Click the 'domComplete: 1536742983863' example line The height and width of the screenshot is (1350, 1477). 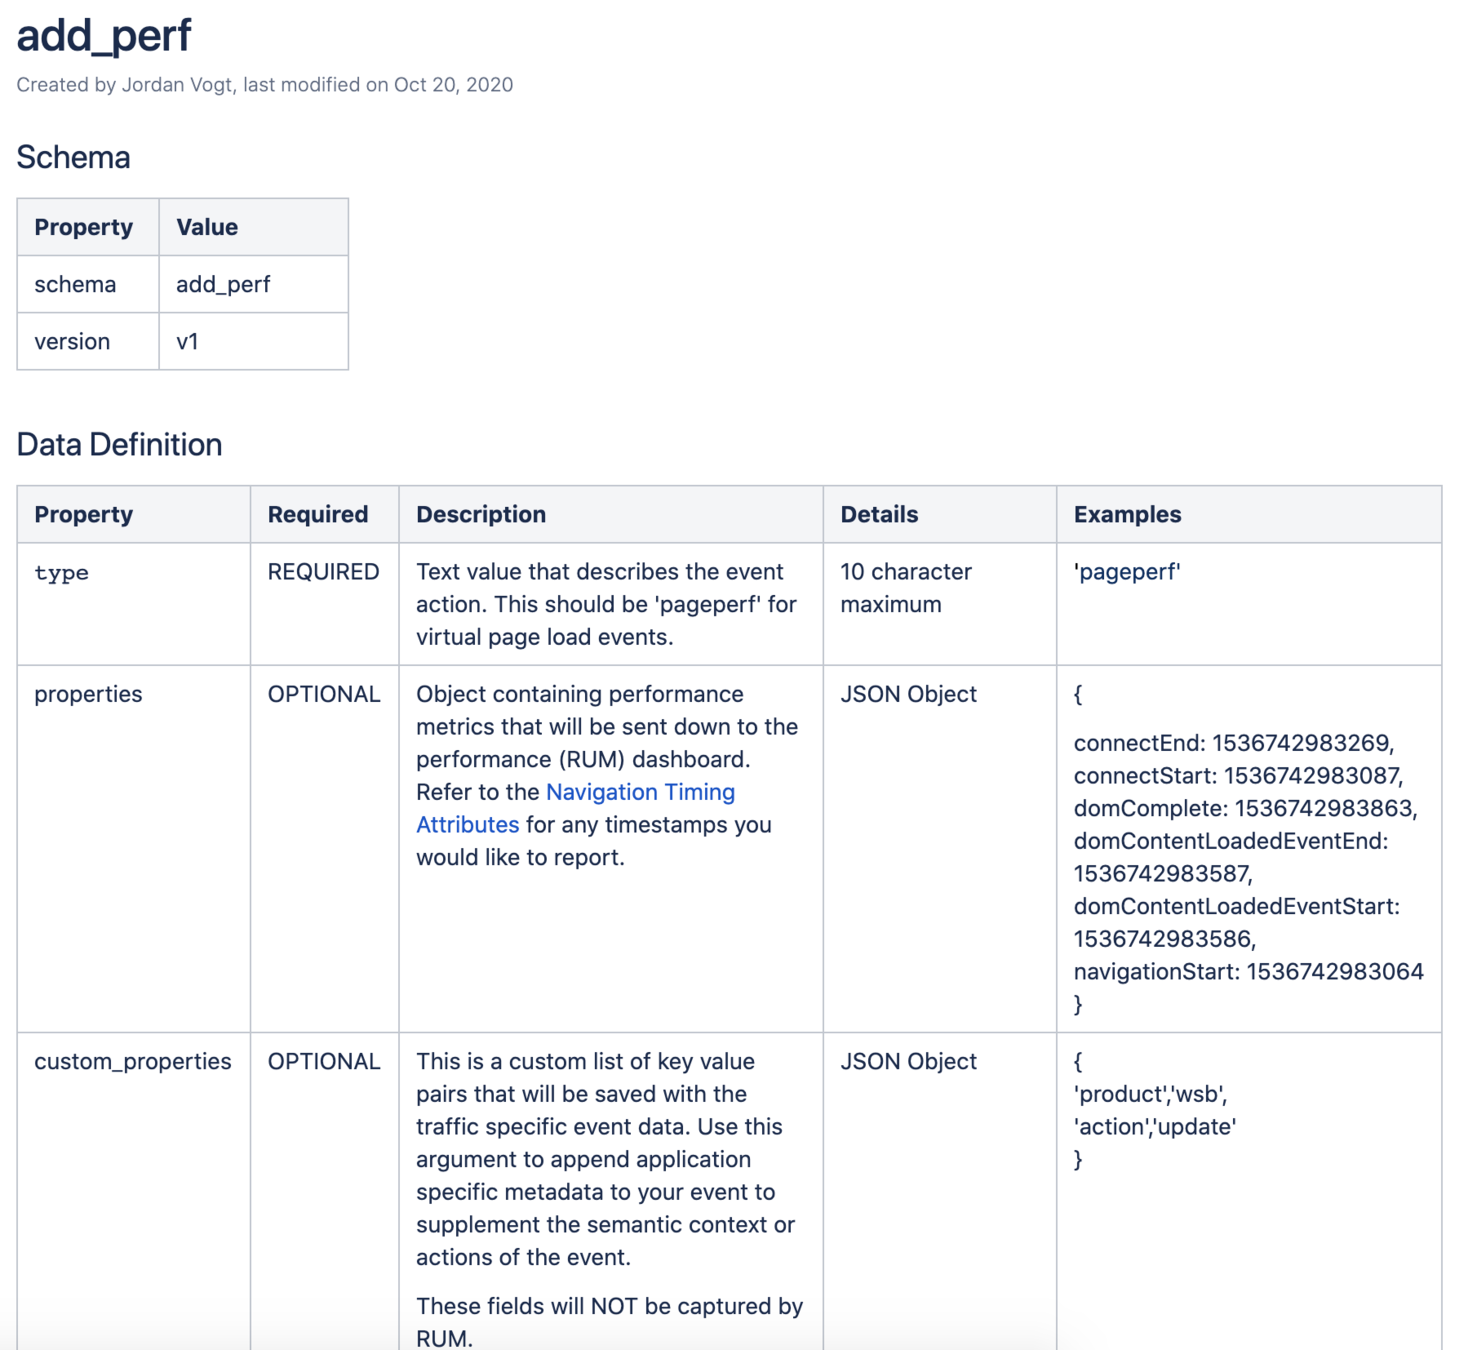tap(1245, 808)
